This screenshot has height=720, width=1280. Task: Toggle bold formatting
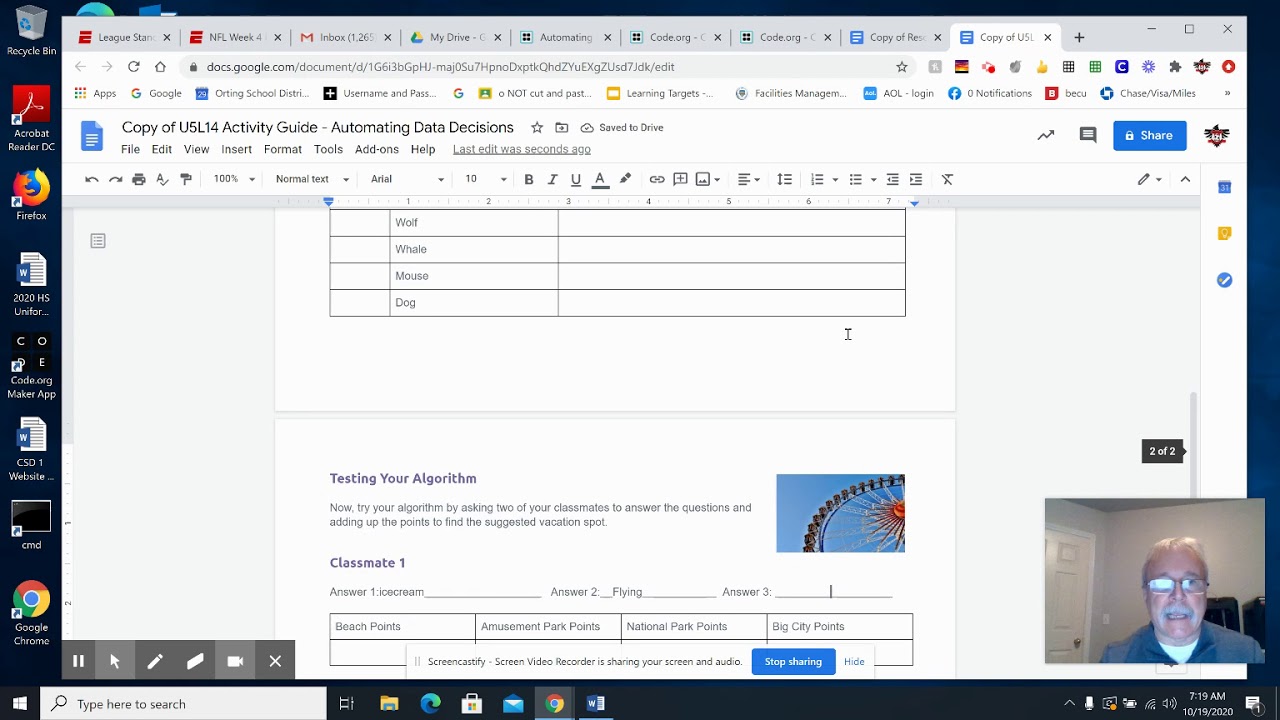tap(529, 179)
